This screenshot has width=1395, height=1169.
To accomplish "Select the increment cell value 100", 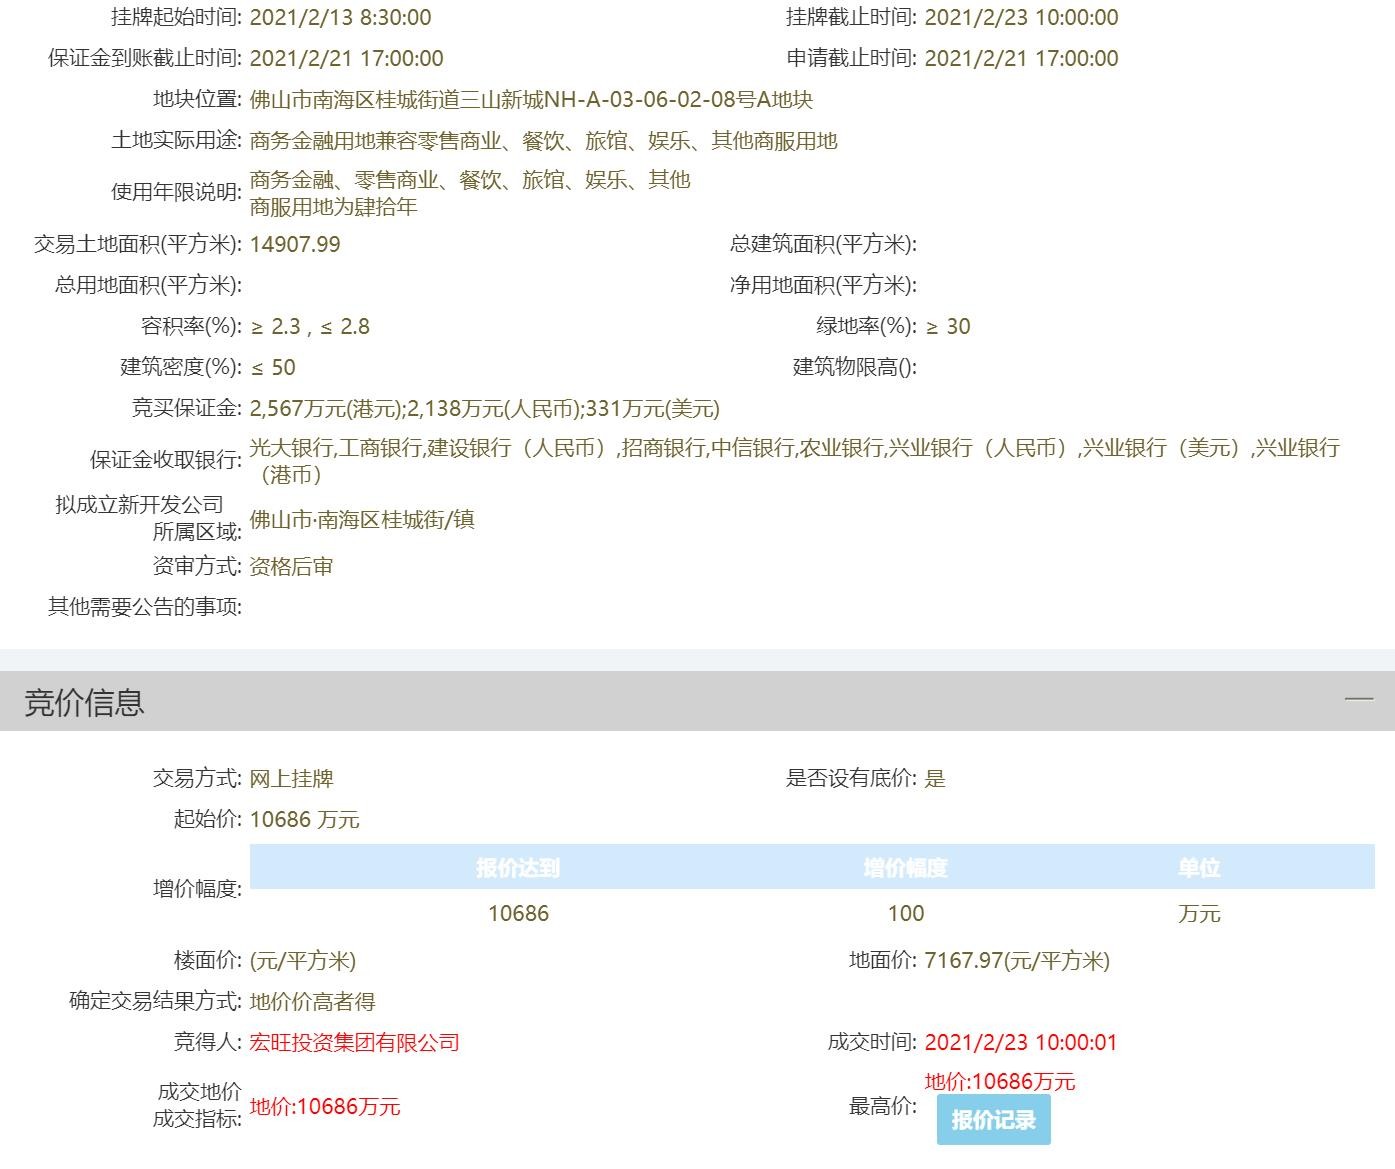I will (x=905, y=913).
